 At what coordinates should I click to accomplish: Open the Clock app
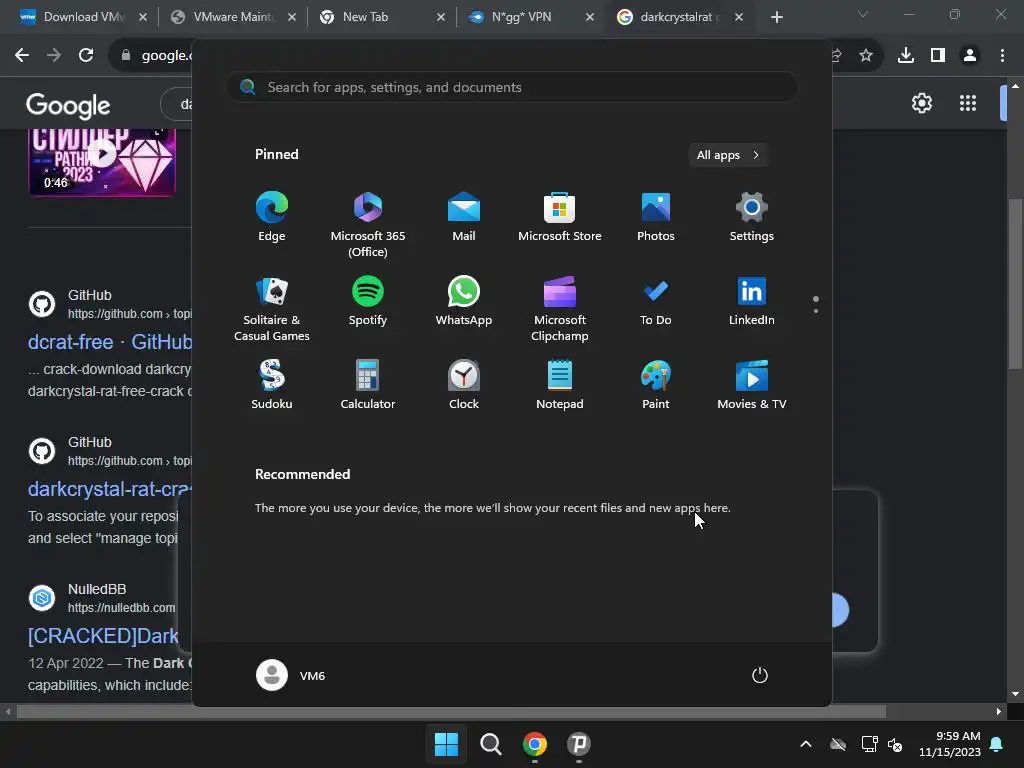click(464, 385)
